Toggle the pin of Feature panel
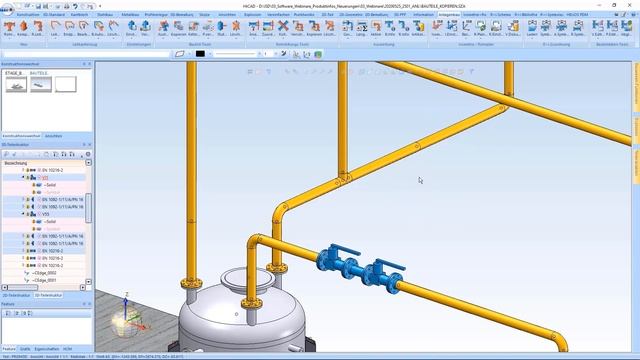The width and height of the screenshot is (640, 360). point(84,304)
